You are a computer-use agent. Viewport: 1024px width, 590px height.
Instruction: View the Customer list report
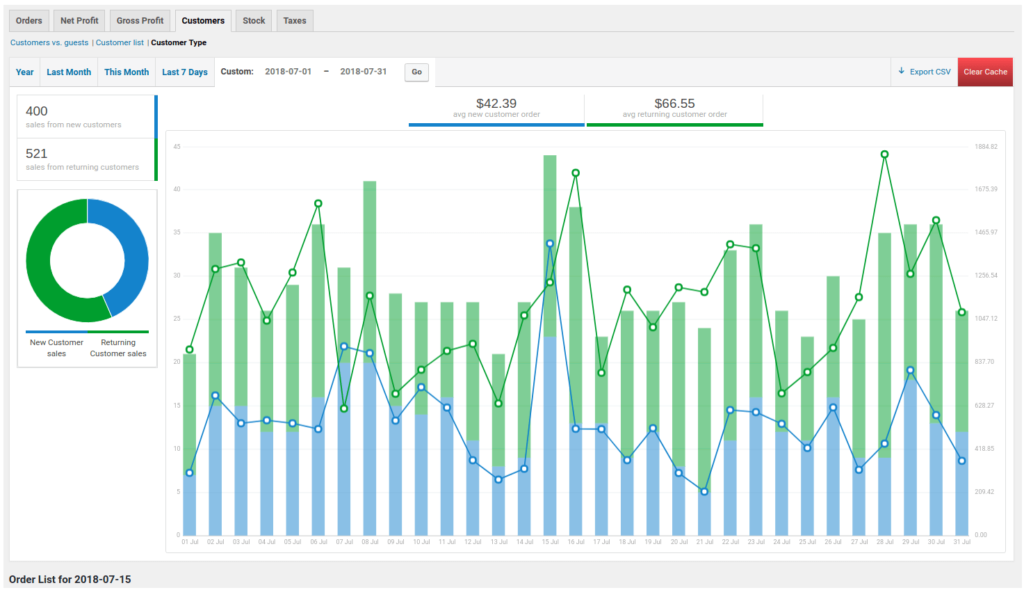point(120,42)
